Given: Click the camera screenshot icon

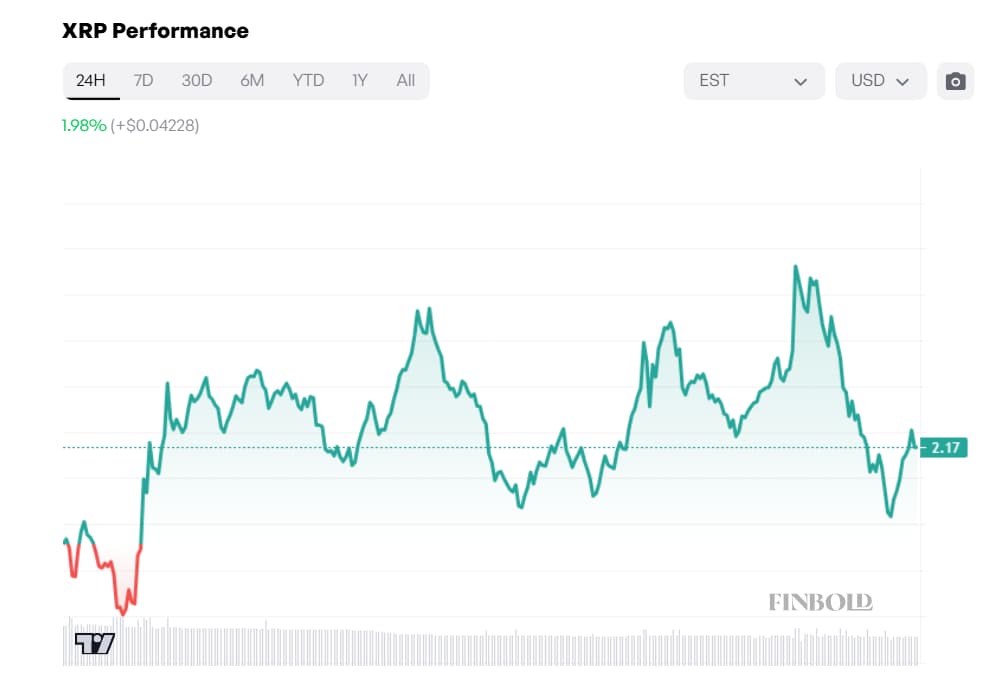Looking at the screenshot, I should click(956, 81).
